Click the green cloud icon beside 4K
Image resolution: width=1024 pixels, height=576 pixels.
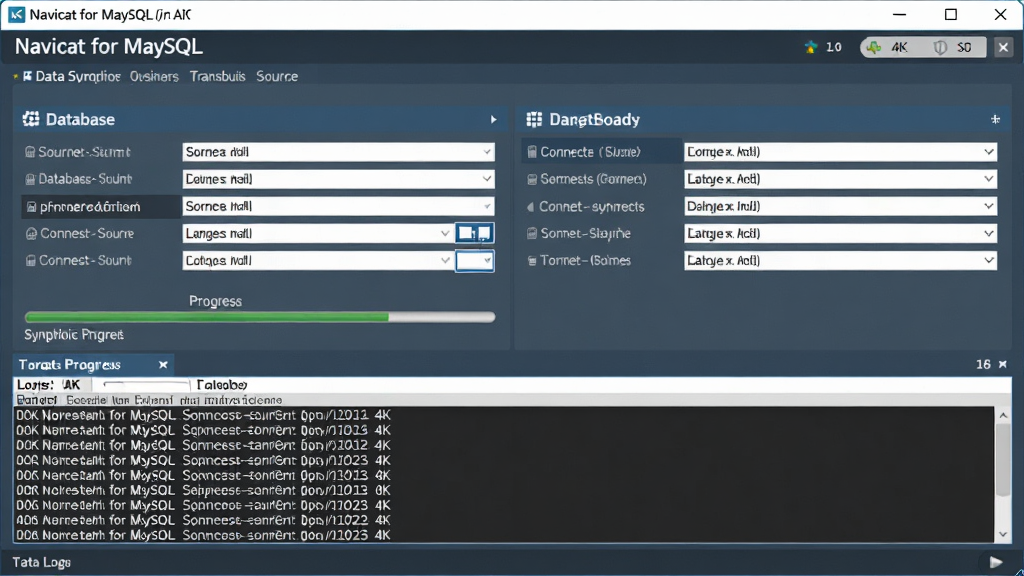874,47
